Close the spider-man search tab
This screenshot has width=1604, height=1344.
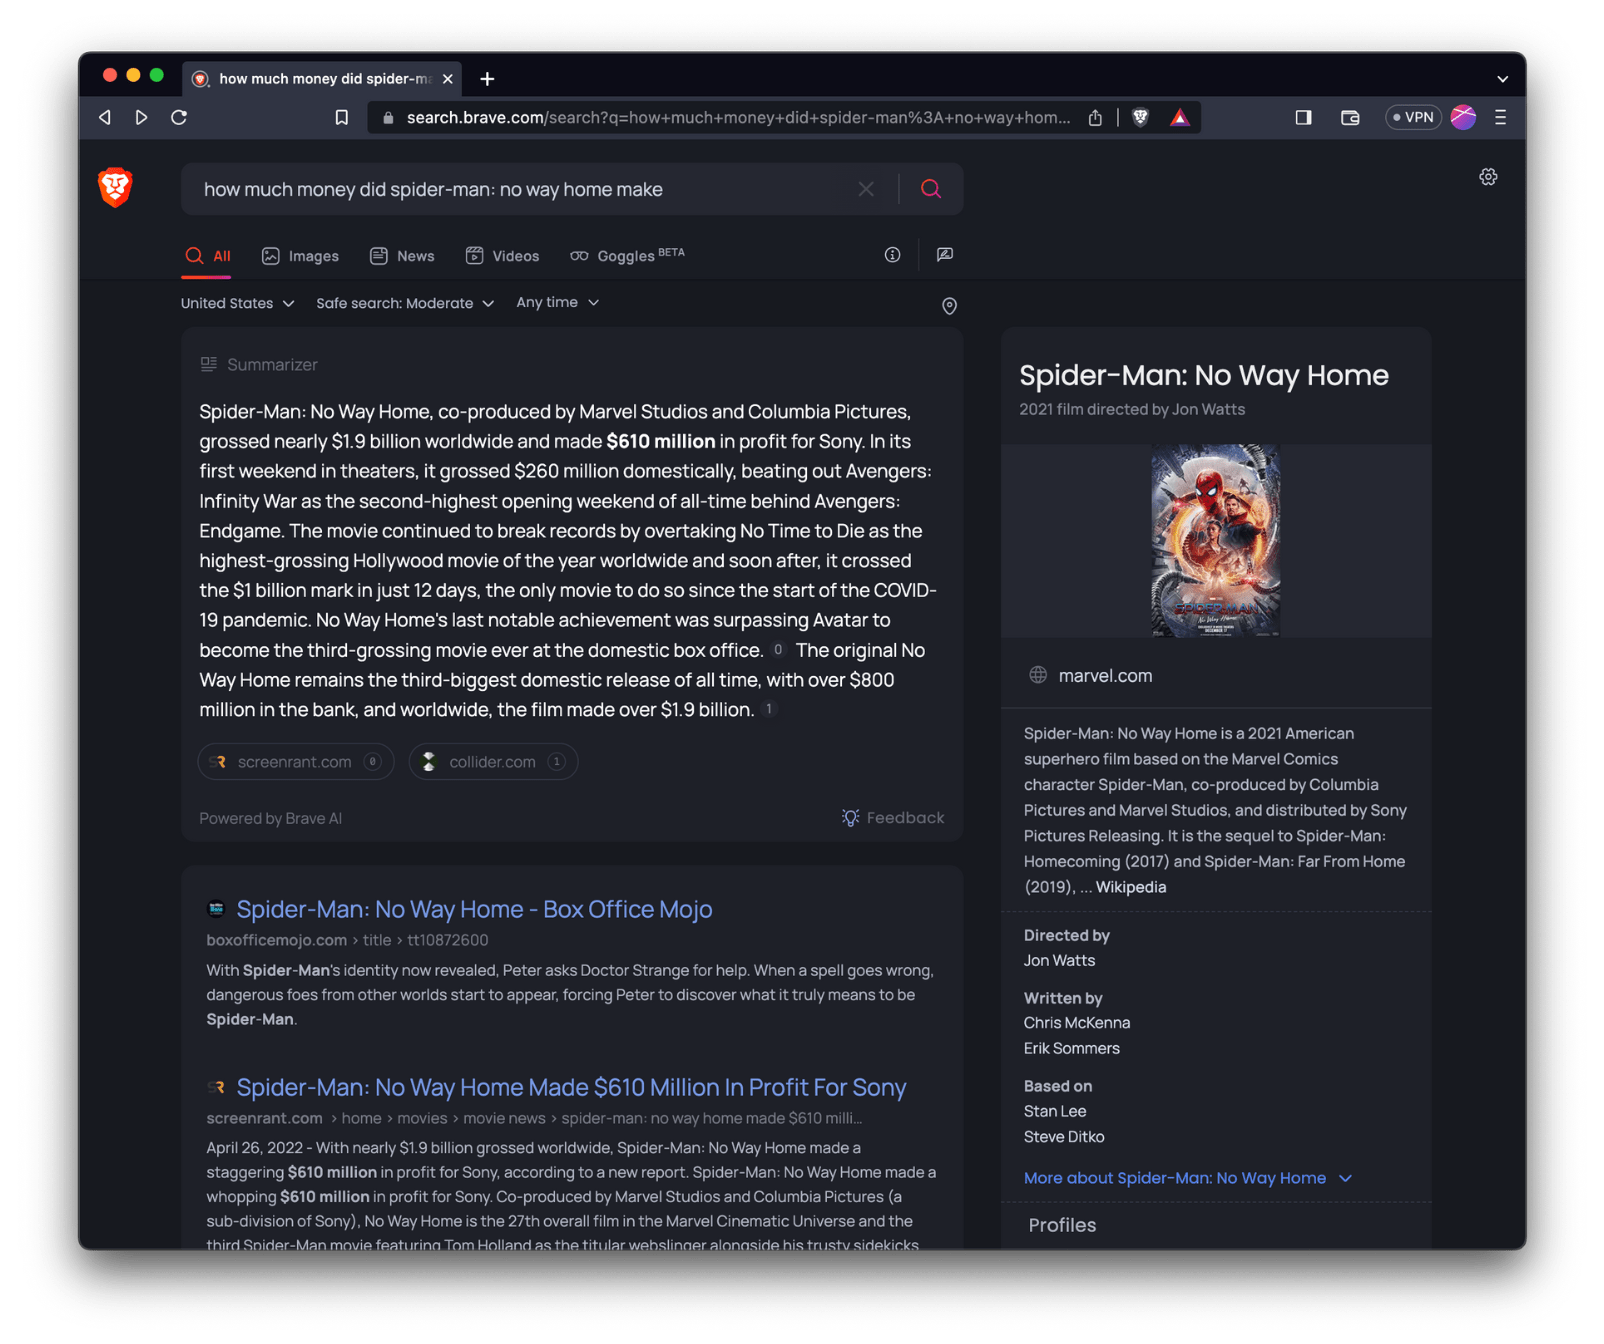(447, 79)
